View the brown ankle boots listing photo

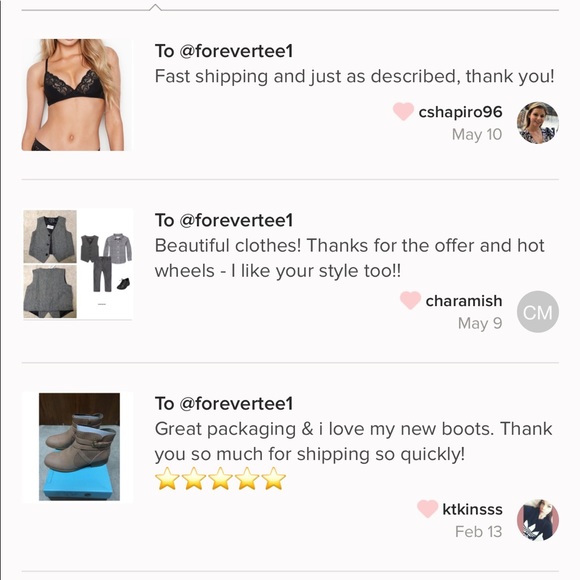79,447
